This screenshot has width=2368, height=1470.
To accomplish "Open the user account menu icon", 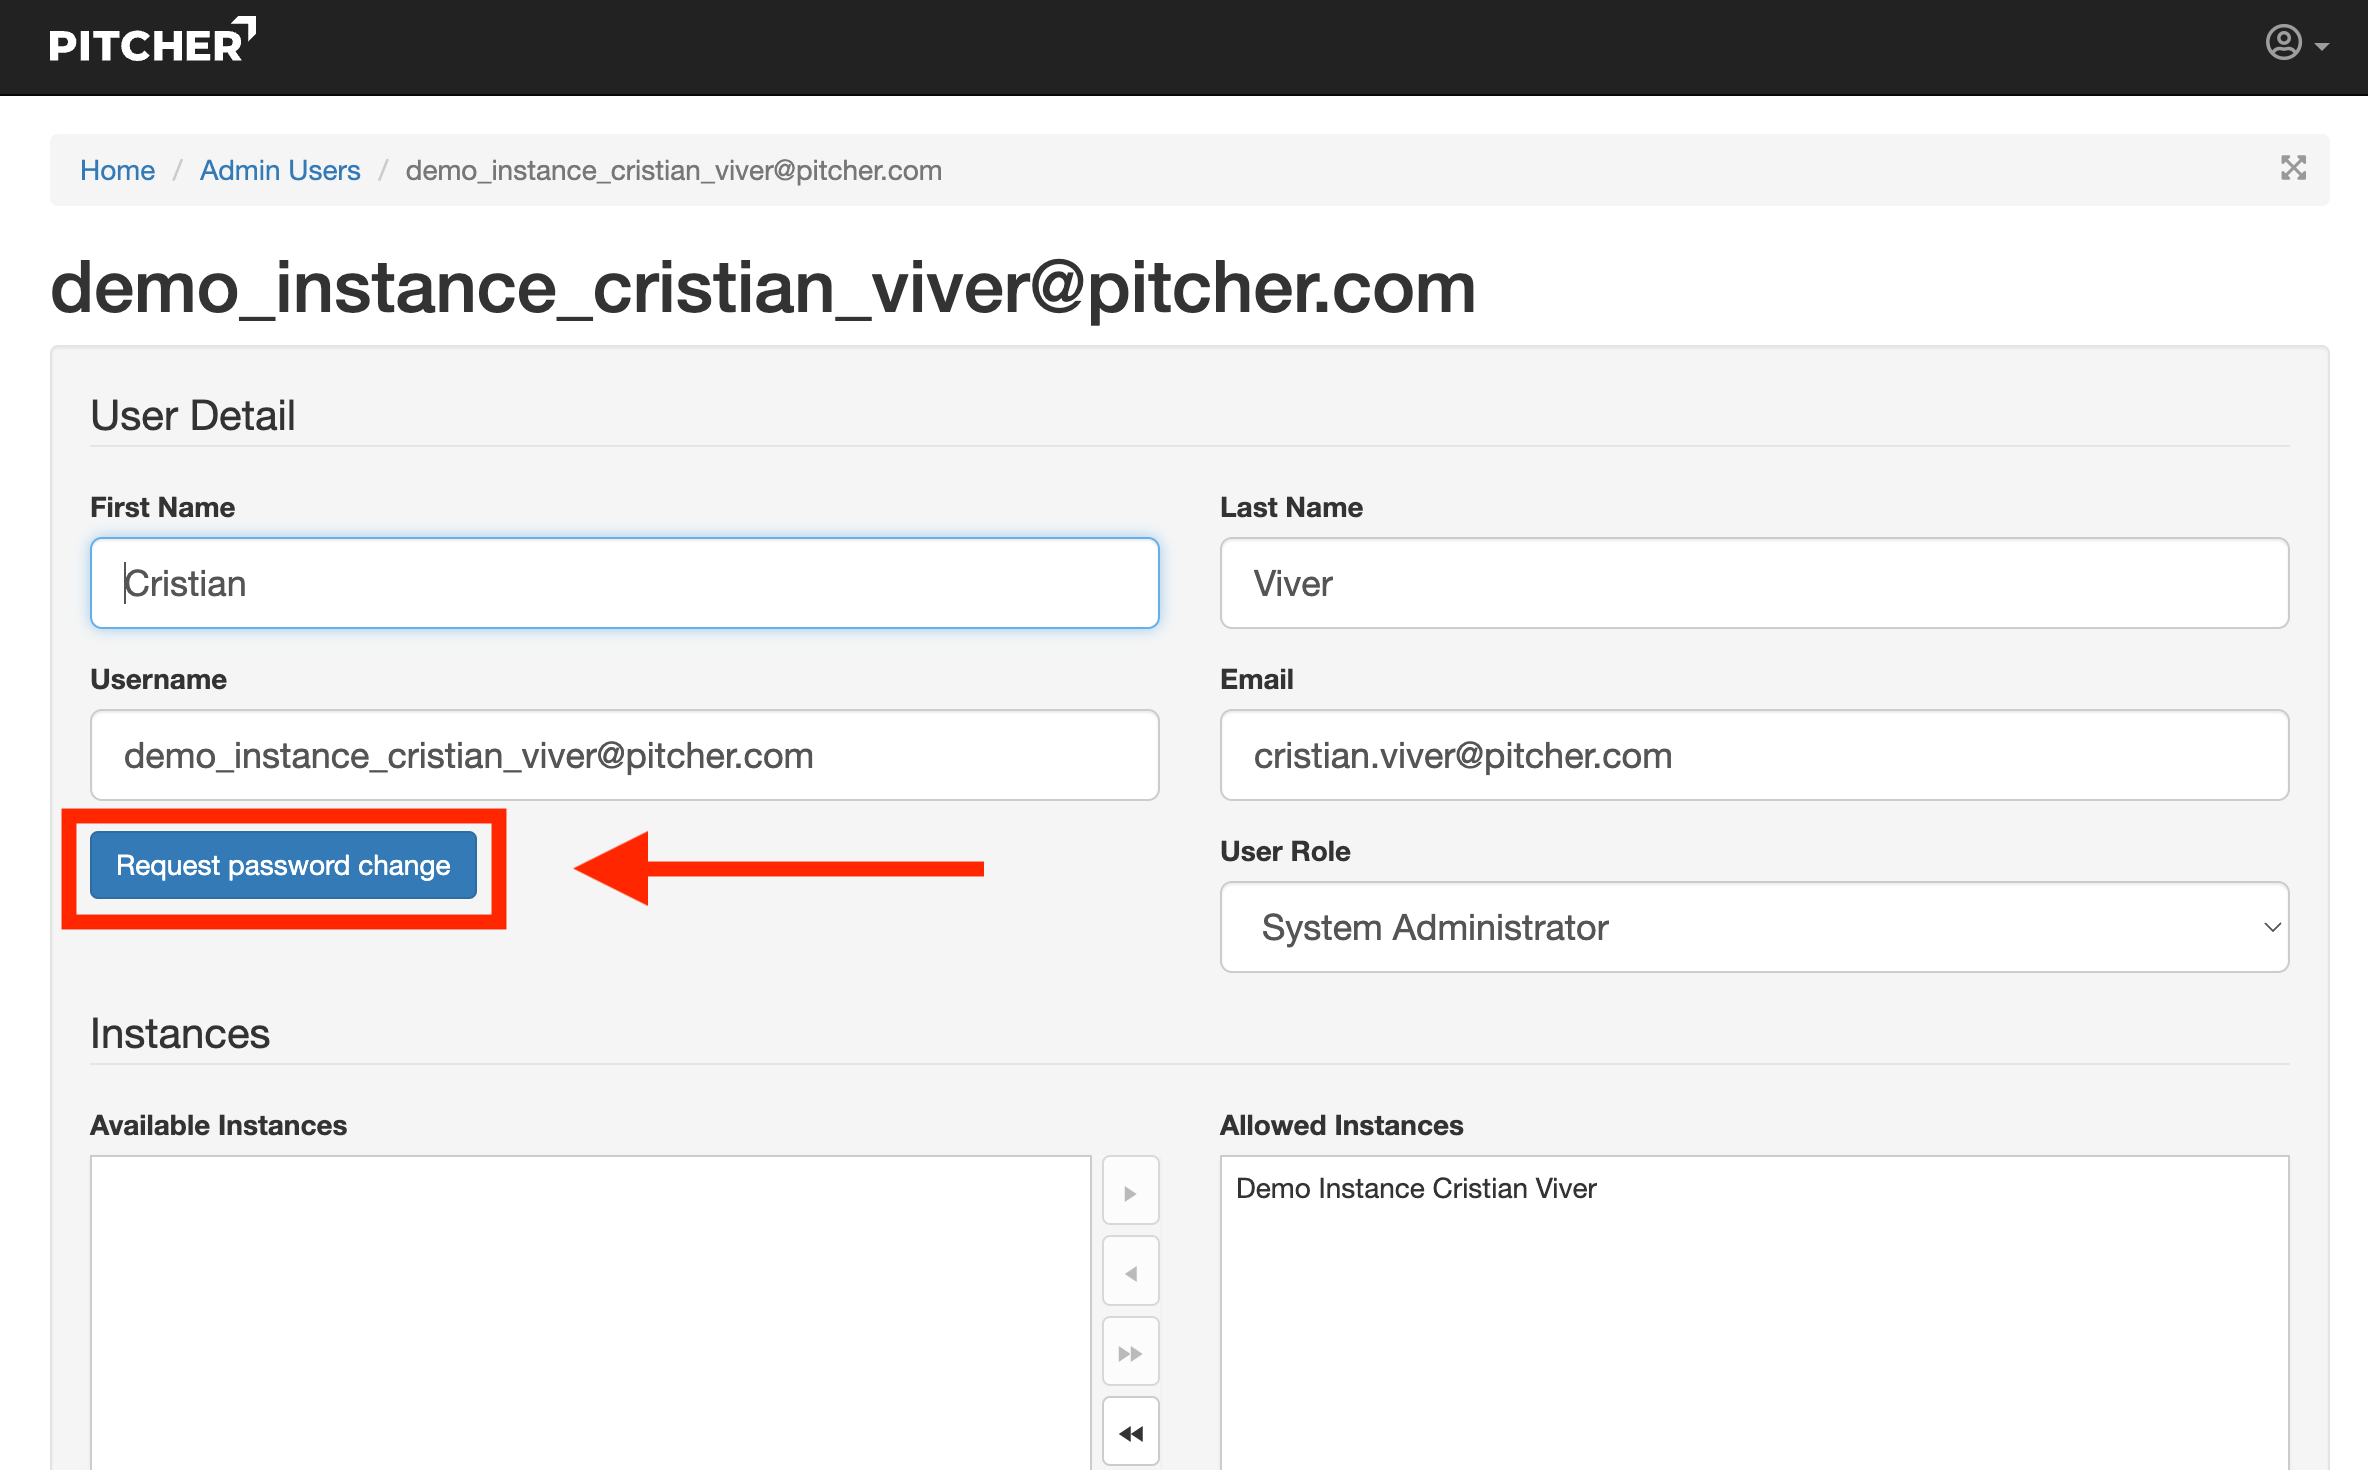I will click(2283, 43).
